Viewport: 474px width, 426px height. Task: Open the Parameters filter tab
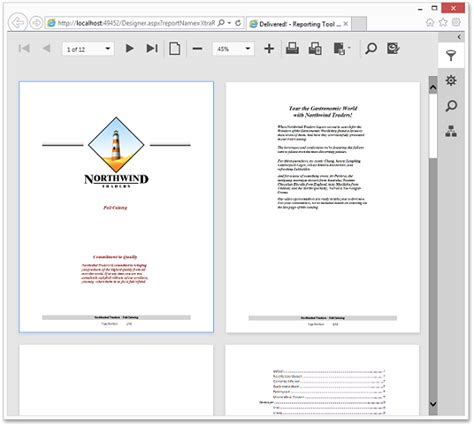coord(451,55)
